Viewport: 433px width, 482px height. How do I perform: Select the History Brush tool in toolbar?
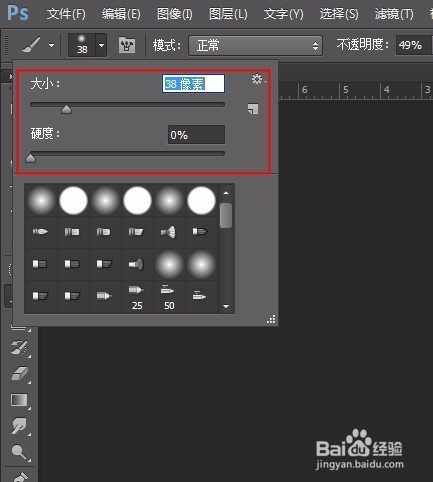(x=19, y=348)
